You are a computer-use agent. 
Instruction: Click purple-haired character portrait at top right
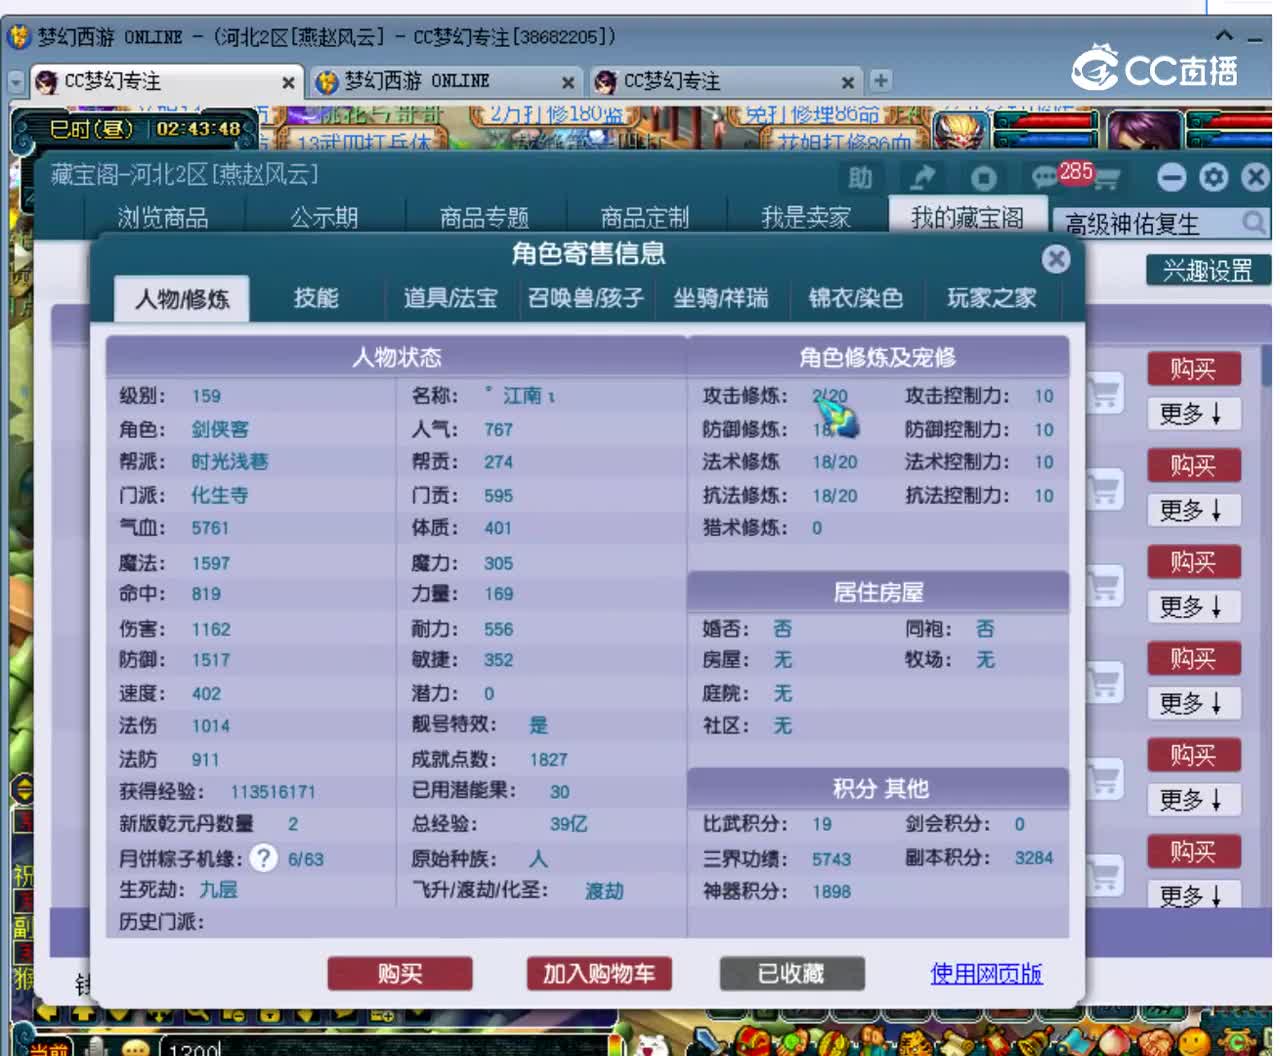coord(1142,132)
